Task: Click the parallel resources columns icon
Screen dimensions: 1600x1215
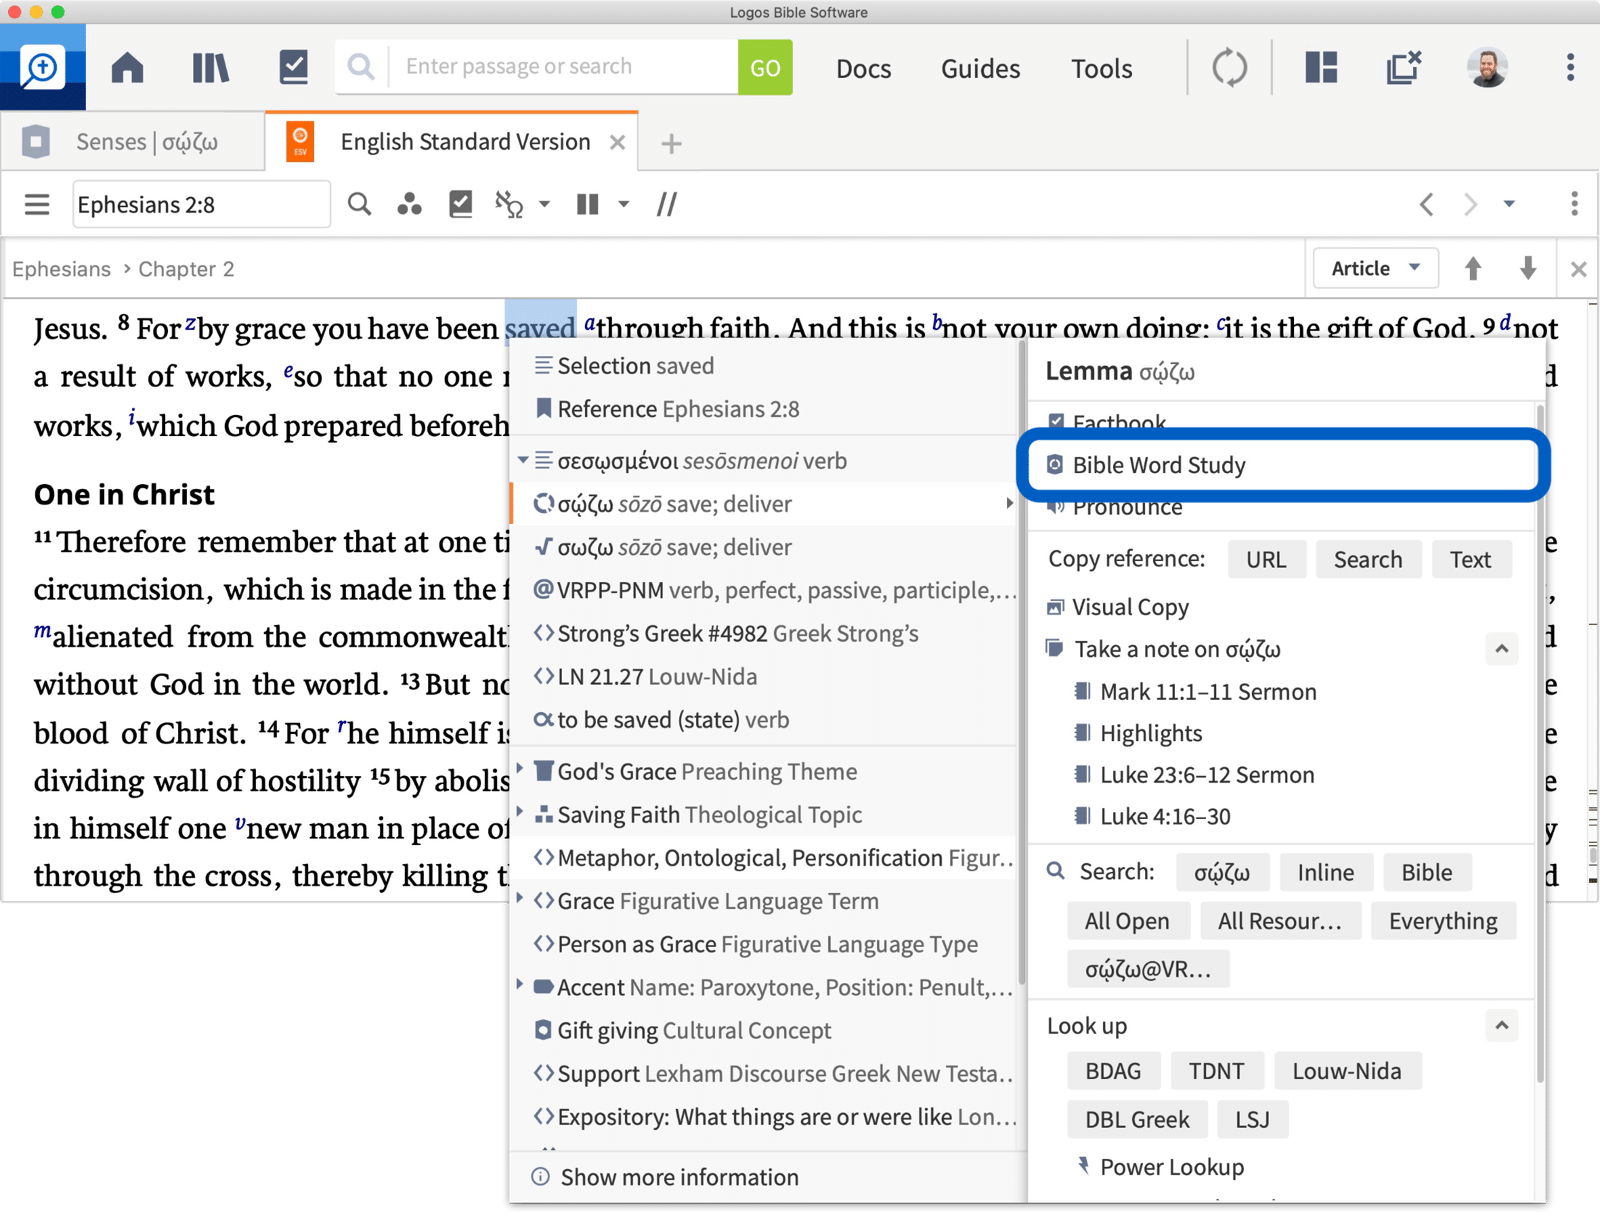Action: point(587,205)
